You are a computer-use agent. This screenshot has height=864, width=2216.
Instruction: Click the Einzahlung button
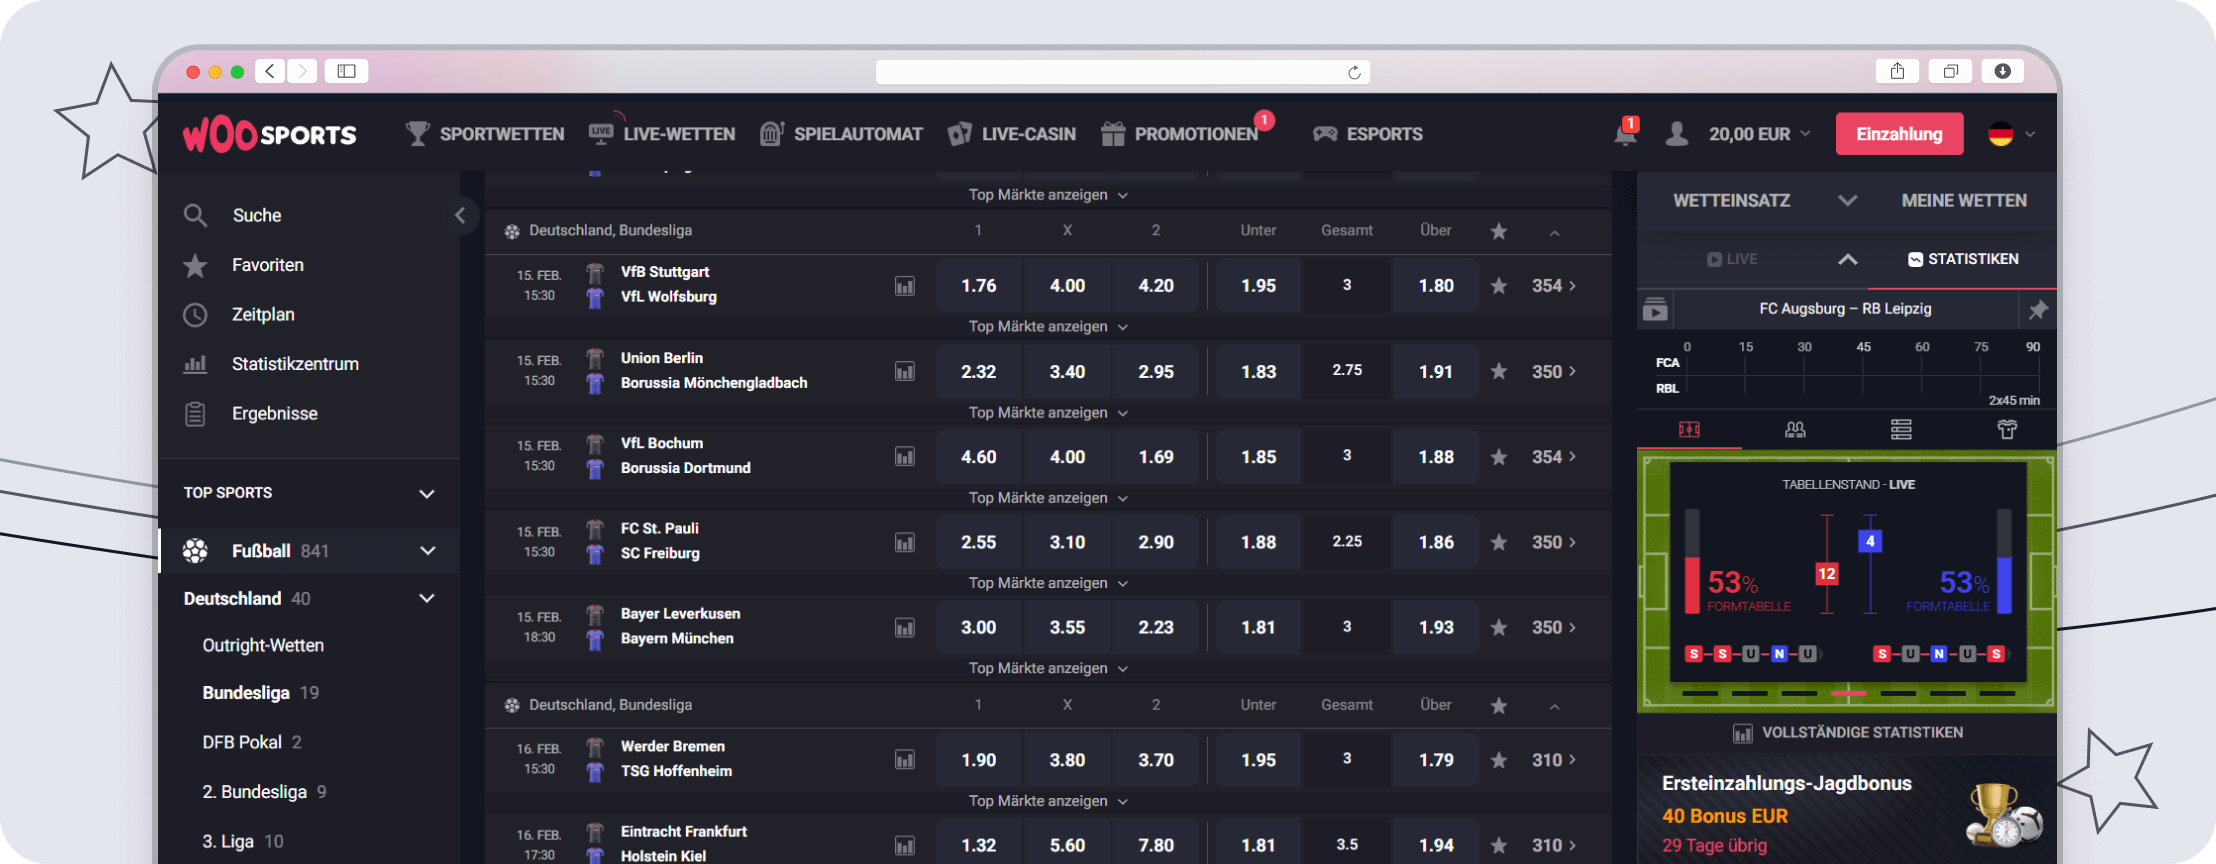pos(1898,134)
